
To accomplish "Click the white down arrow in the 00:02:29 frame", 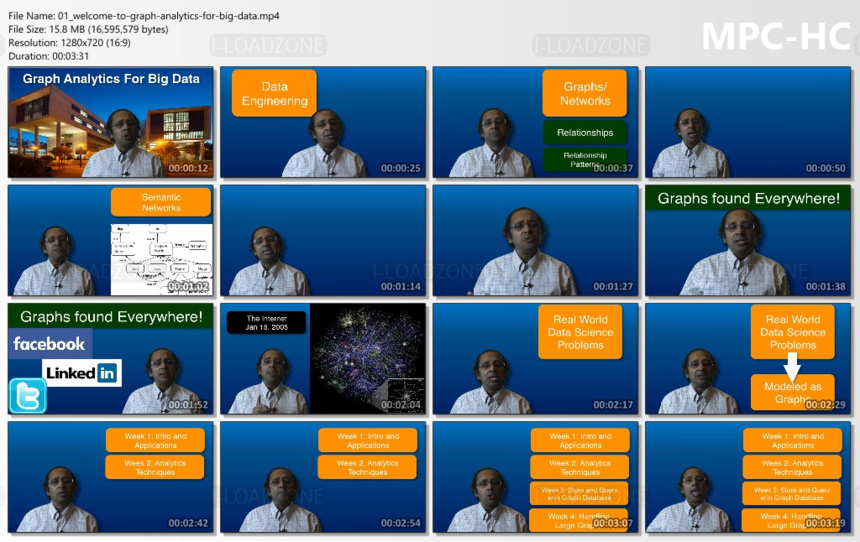I will pos(792,367).
